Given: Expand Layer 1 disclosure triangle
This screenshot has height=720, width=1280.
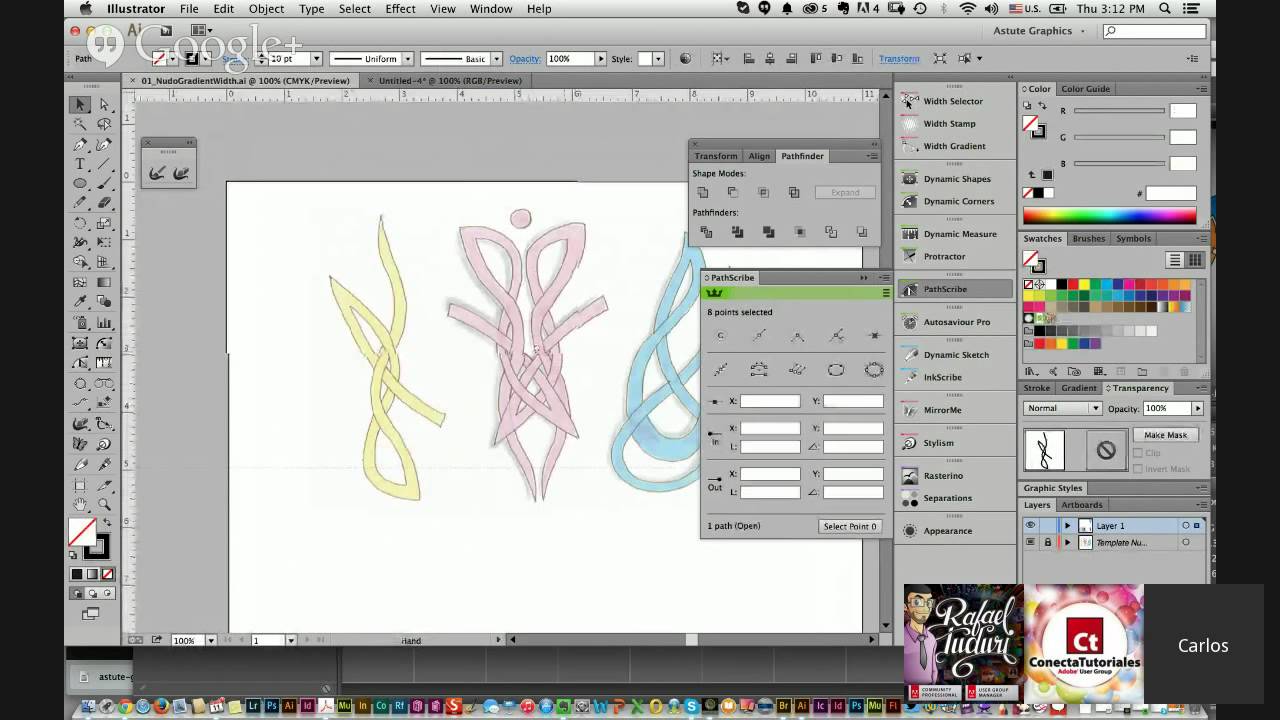Looking at the screenshot, I should pyautogui.click(x=1067, y=526).
